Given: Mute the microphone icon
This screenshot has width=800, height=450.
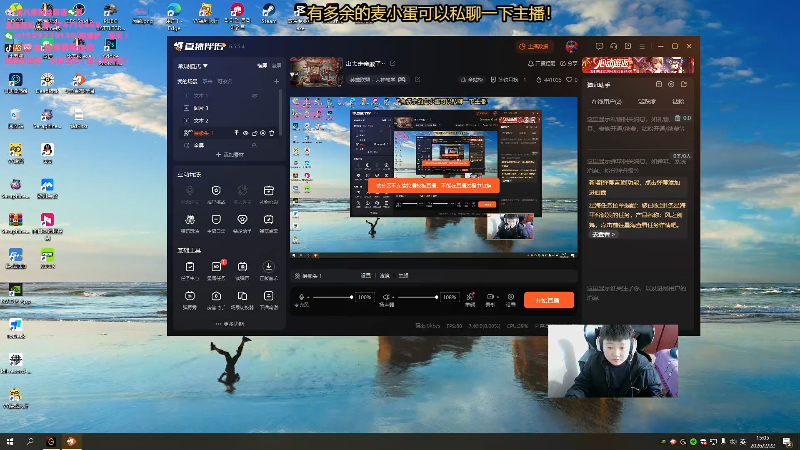Looking at the screenshot, I should coord(302,297).
